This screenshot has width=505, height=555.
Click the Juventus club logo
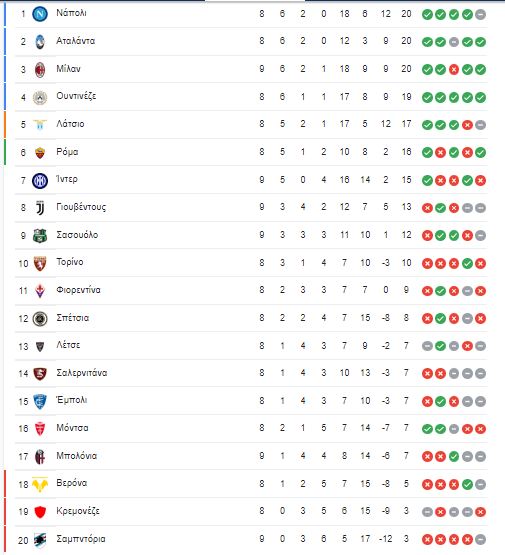pyautogui.click(x=40, y=208)
